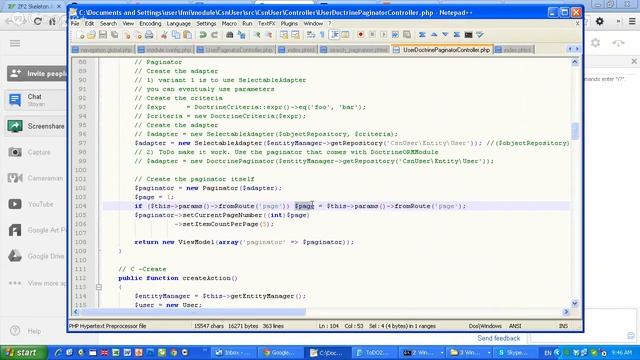Screen dimensions: 640x360
Task: Click the vertical scrollbar down arrow
Action: (x=575, y=303)
